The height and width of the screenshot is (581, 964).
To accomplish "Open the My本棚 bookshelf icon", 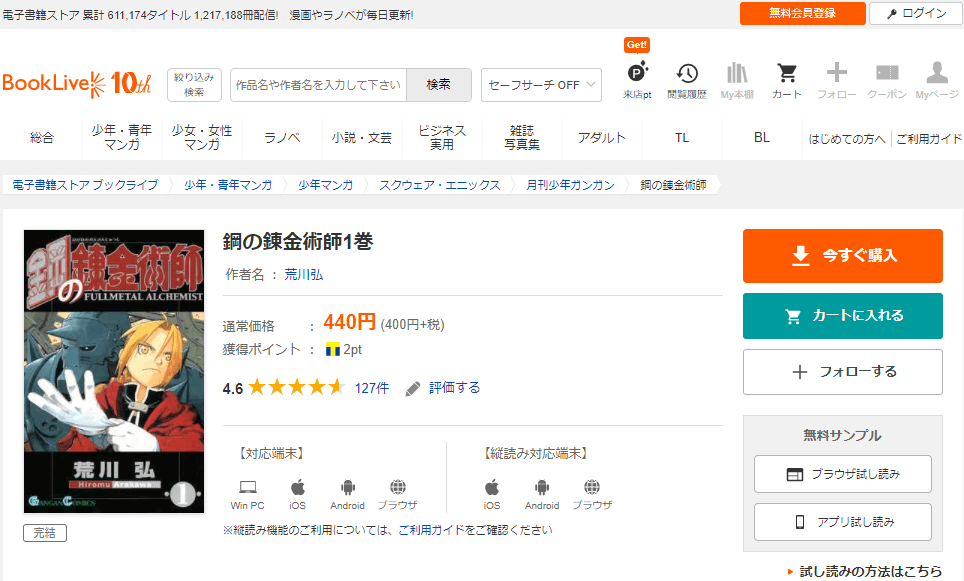I will tap(737, 74).
